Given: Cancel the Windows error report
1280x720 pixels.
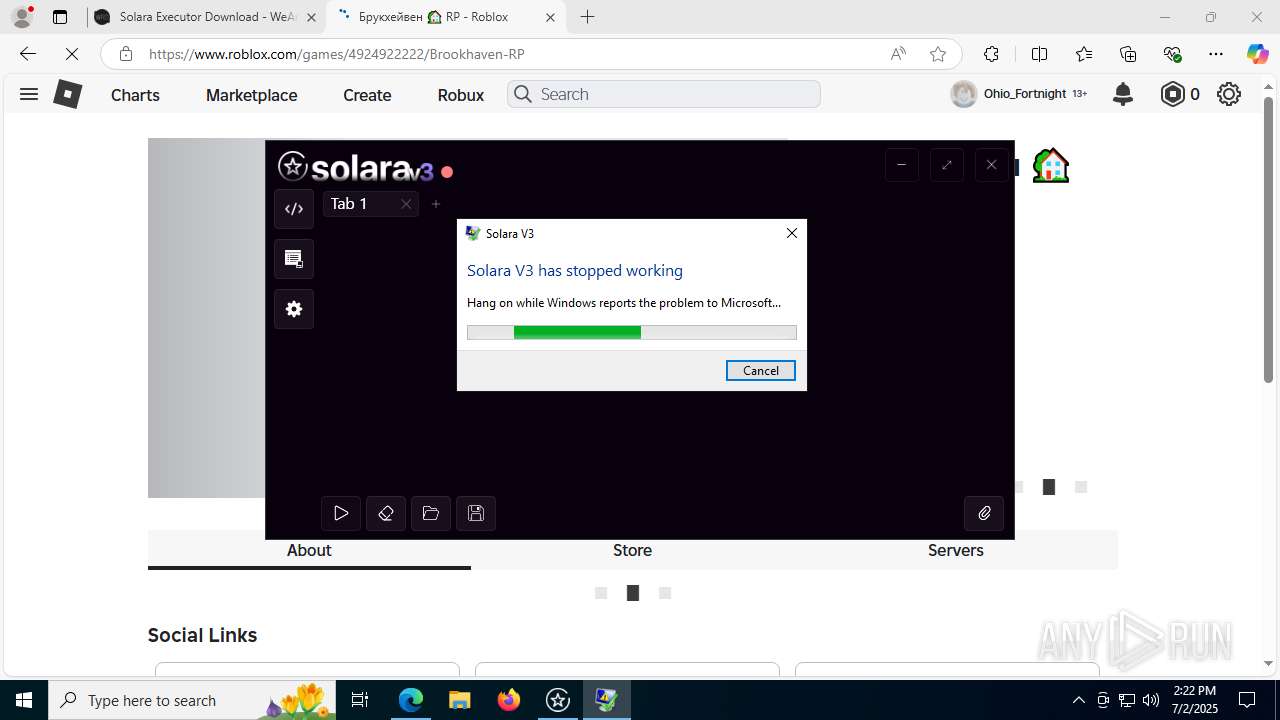Looking at the screenshot, I should [x=761, y=370].
